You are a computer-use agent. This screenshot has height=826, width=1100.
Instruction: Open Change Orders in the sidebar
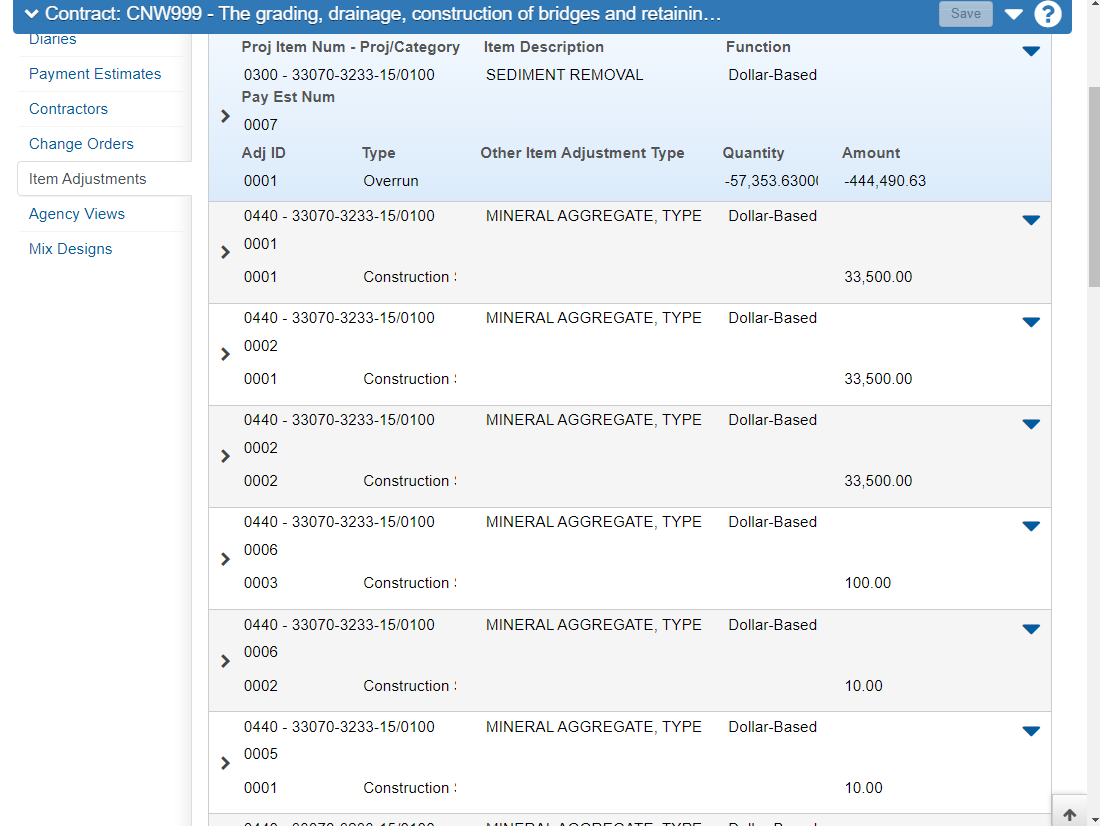pyautogui.click(x=81, y=144)
